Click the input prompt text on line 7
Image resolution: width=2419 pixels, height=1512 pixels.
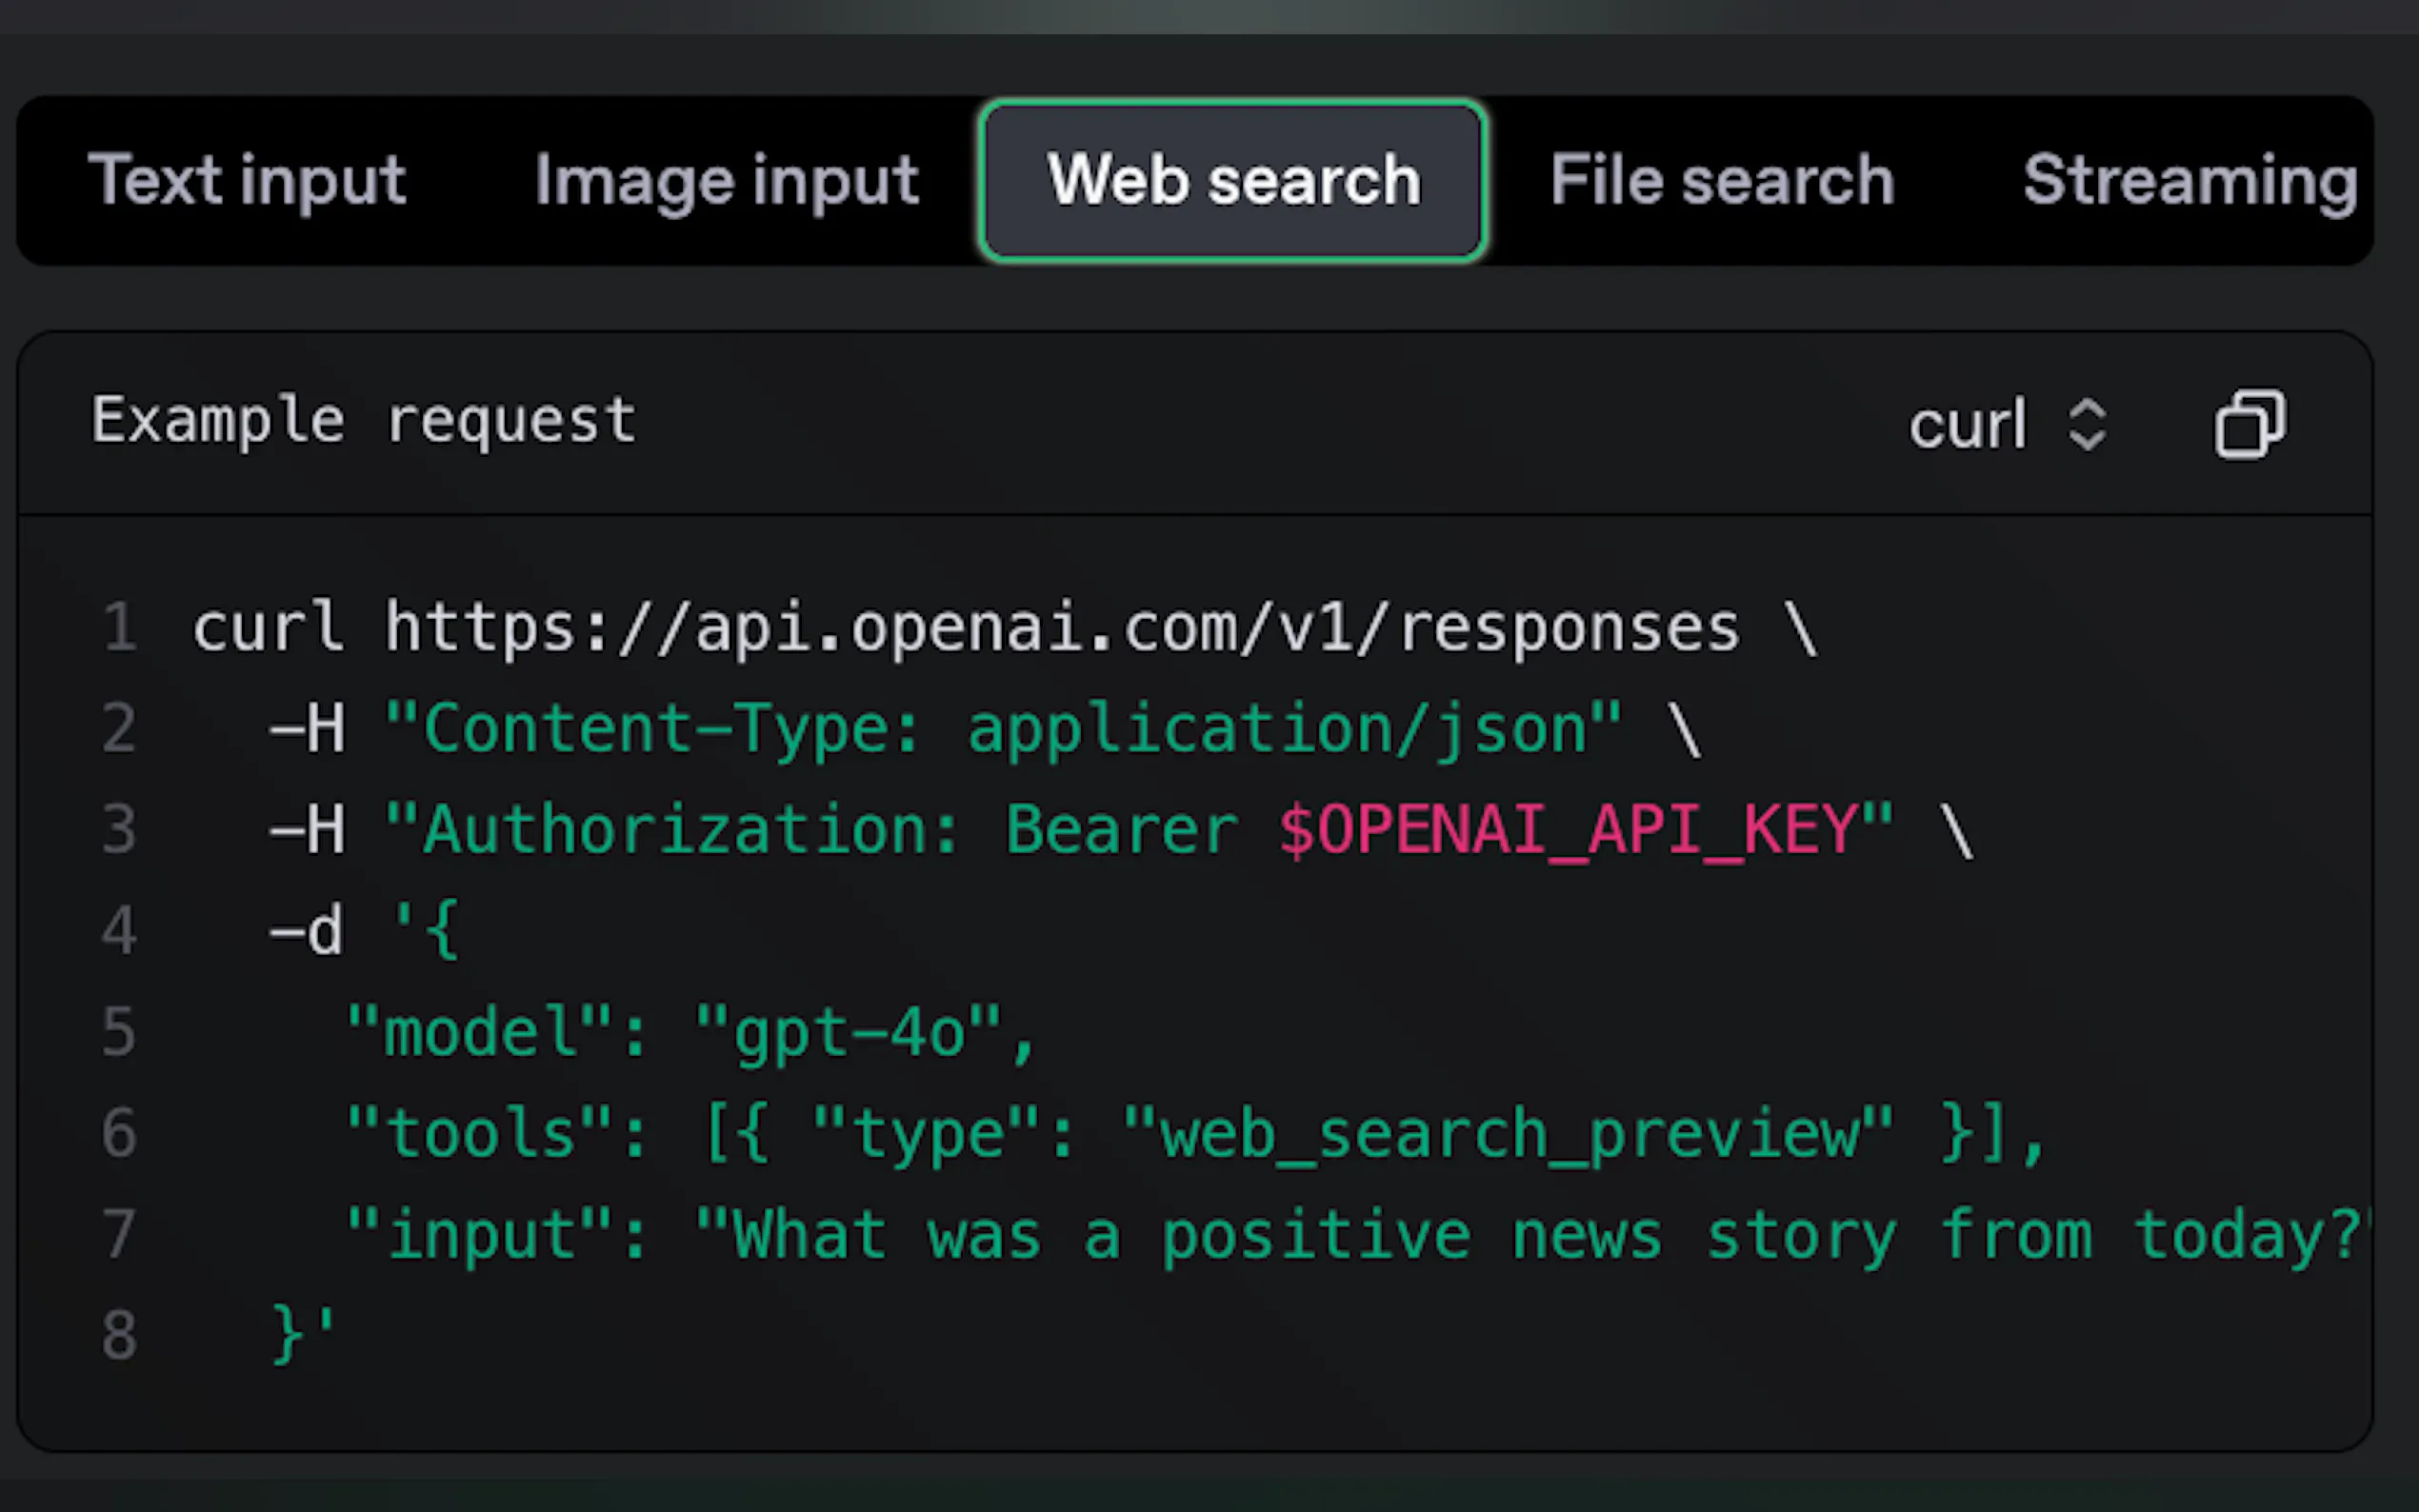click(1530, 1236)
